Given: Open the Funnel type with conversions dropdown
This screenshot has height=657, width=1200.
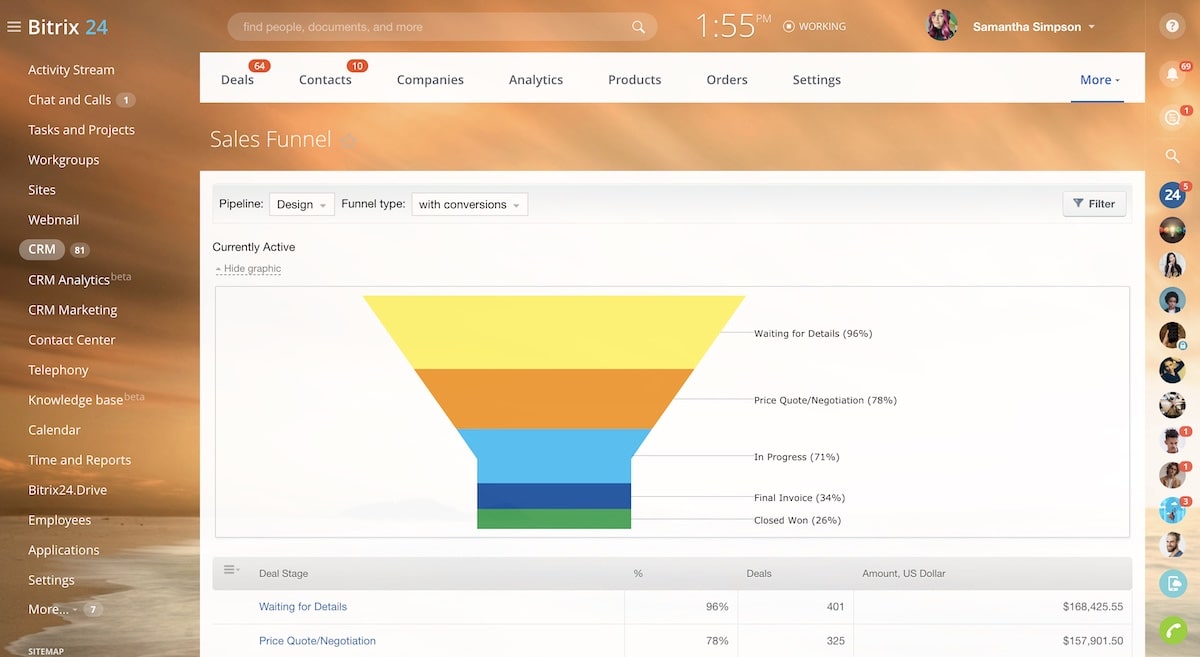Looking at the screenshot, I should tap(469, 204).
